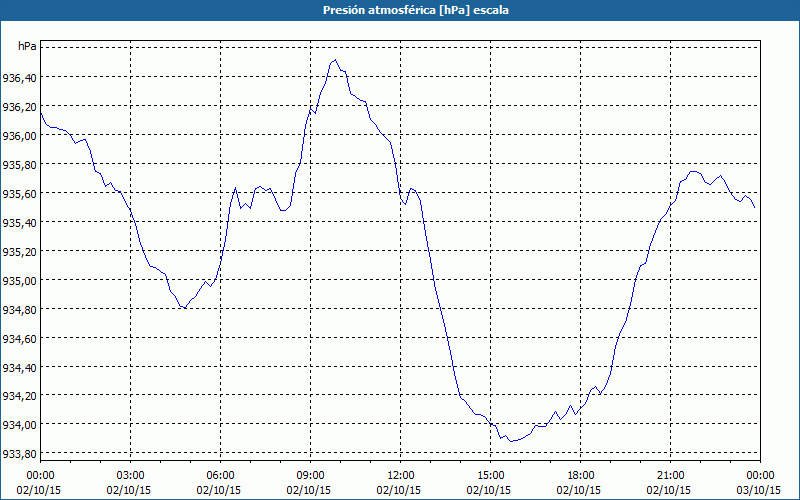
Task: Choose the 934,40 y-axis tick label
Action: [19, 367]
